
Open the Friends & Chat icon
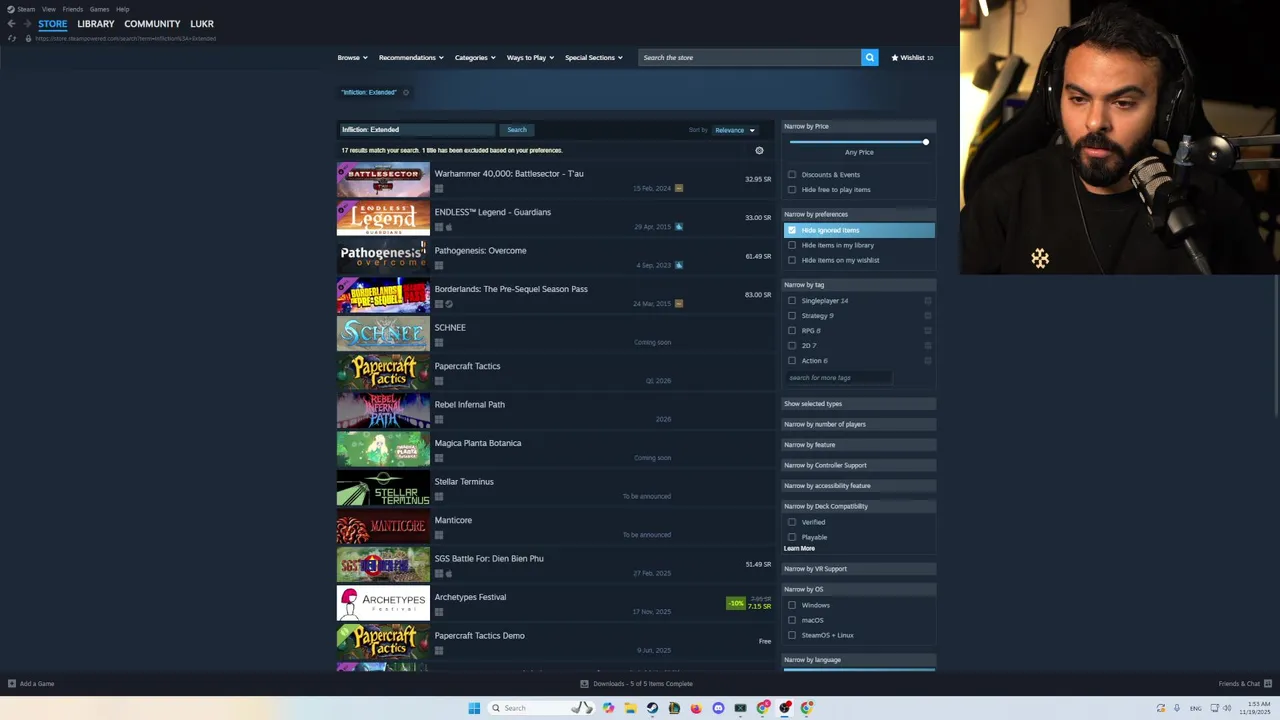point(1267,684)
